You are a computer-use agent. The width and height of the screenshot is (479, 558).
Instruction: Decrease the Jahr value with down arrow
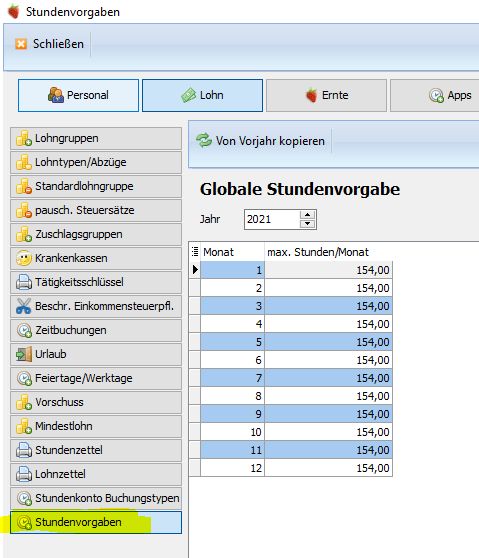click(307, 224)
